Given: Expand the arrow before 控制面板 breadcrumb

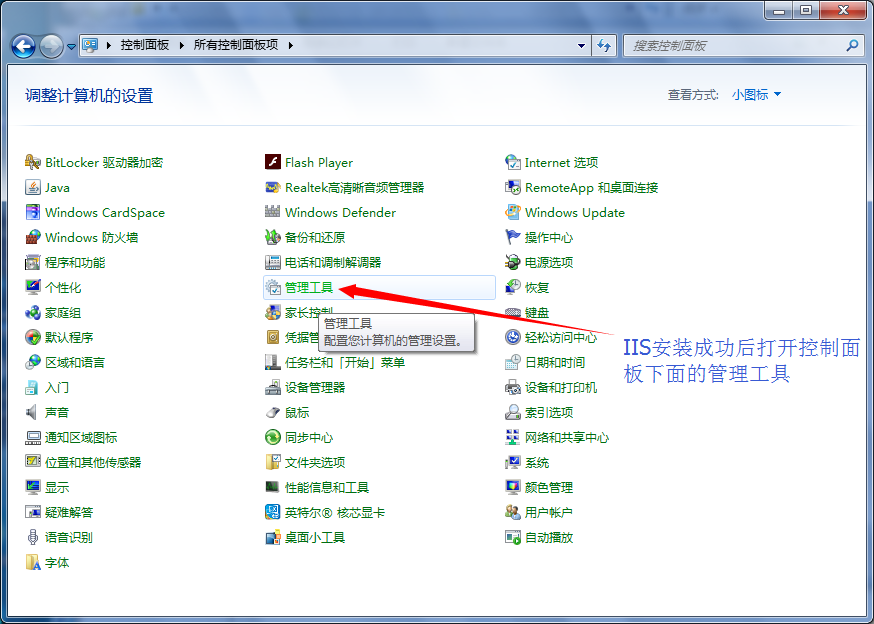Looking at the screenshot, I should pos(108,45).
